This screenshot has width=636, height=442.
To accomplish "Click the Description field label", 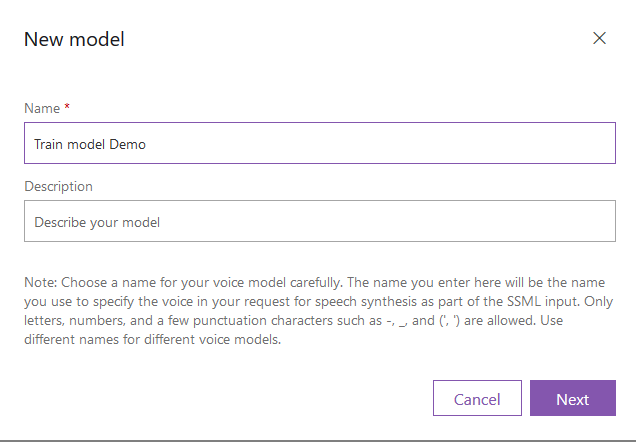I will 58,186.
